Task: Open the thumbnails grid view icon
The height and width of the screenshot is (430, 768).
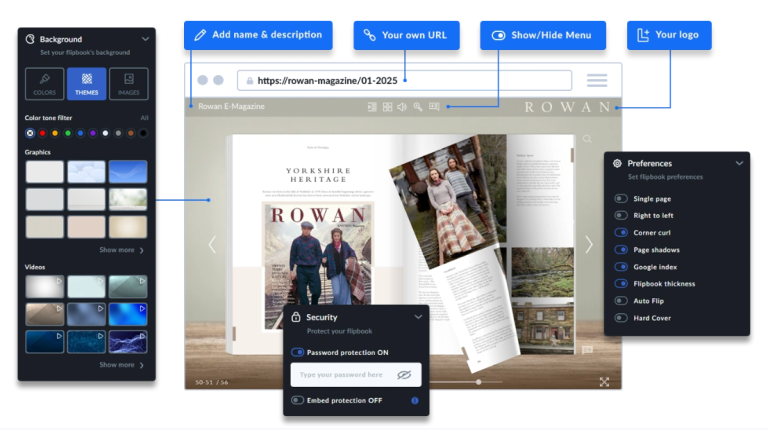Action: pyautogui.click(x=387, y=107)
